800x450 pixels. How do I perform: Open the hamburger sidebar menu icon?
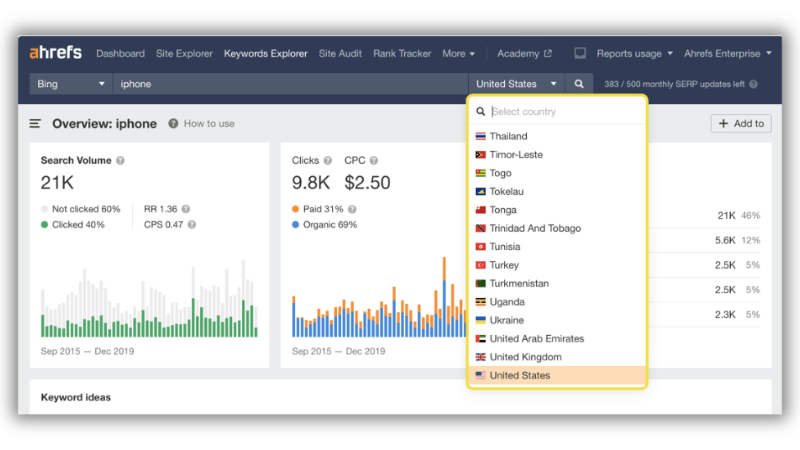(35, 123)
